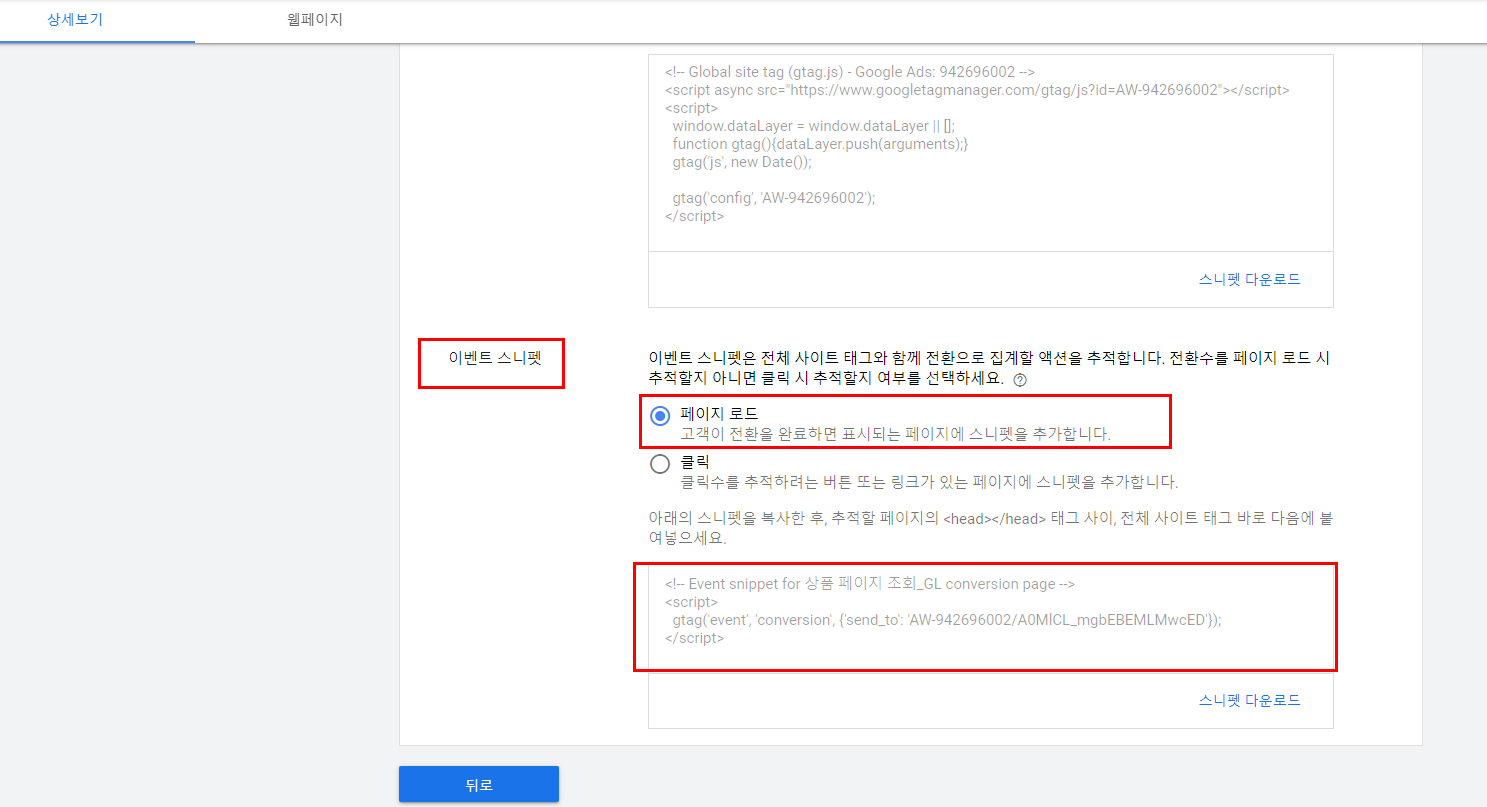
Task: Click the function gtag() code line
Action: coord(820,144)
